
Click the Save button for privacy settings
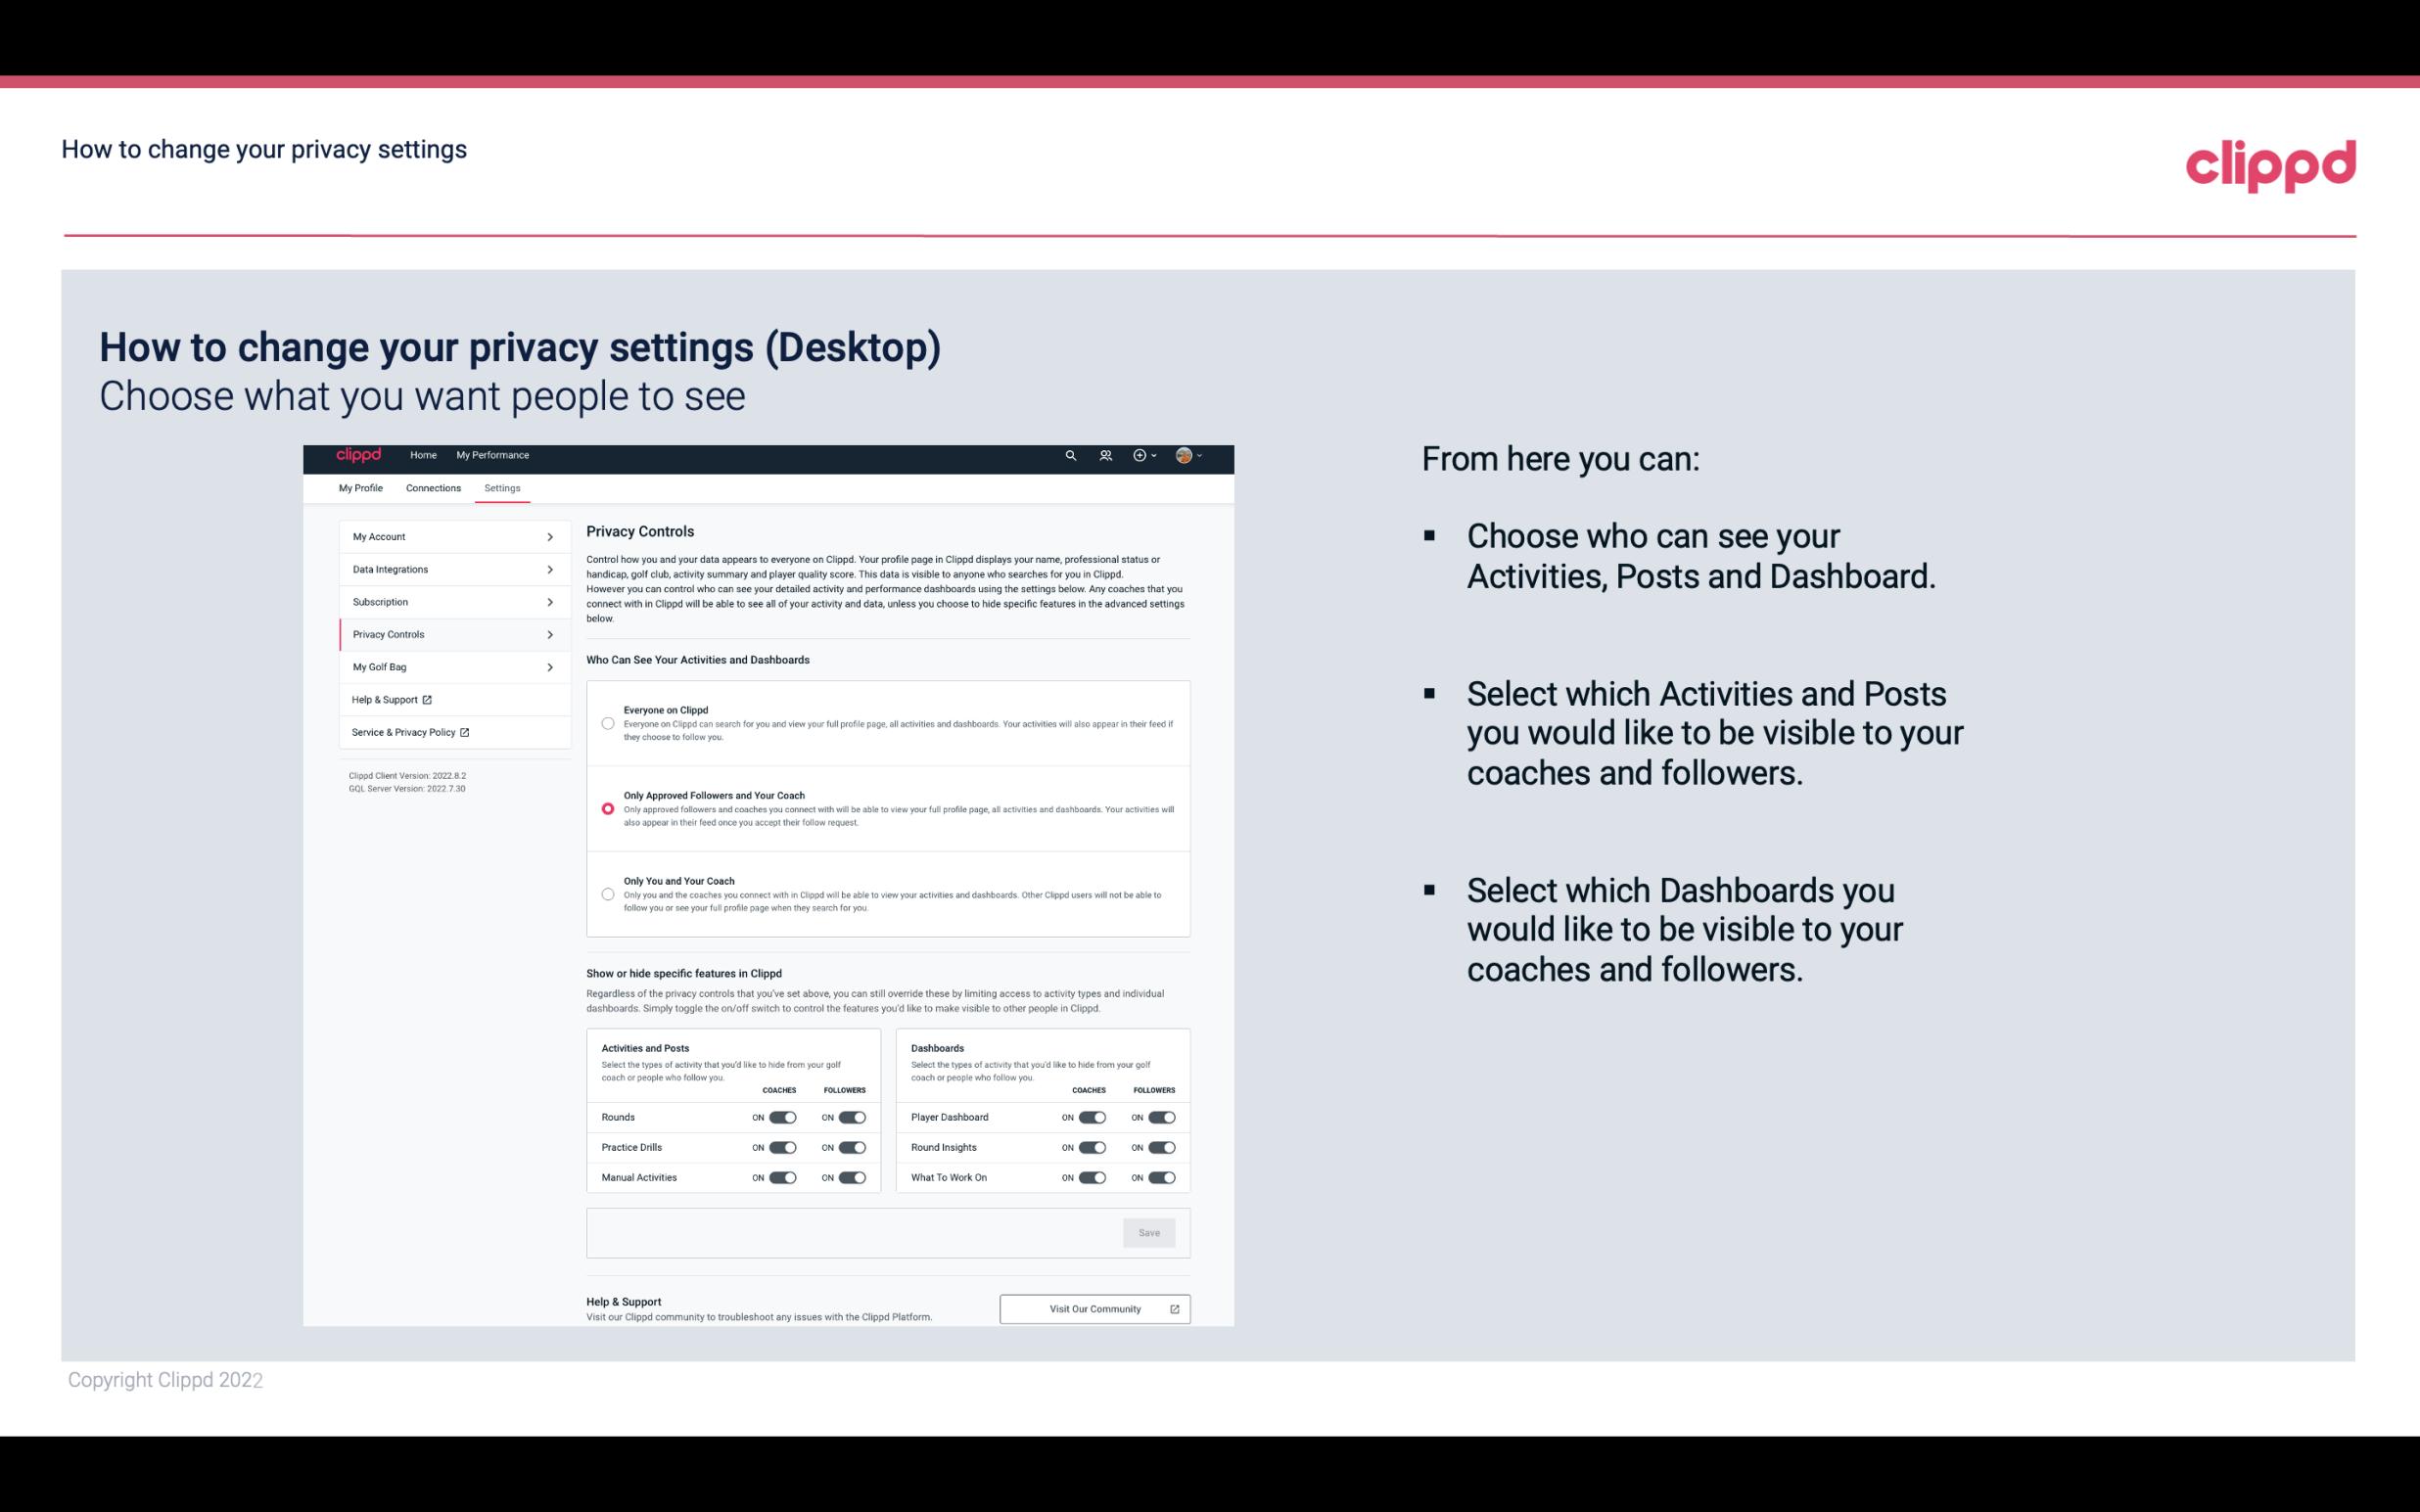[1150, 1233]
